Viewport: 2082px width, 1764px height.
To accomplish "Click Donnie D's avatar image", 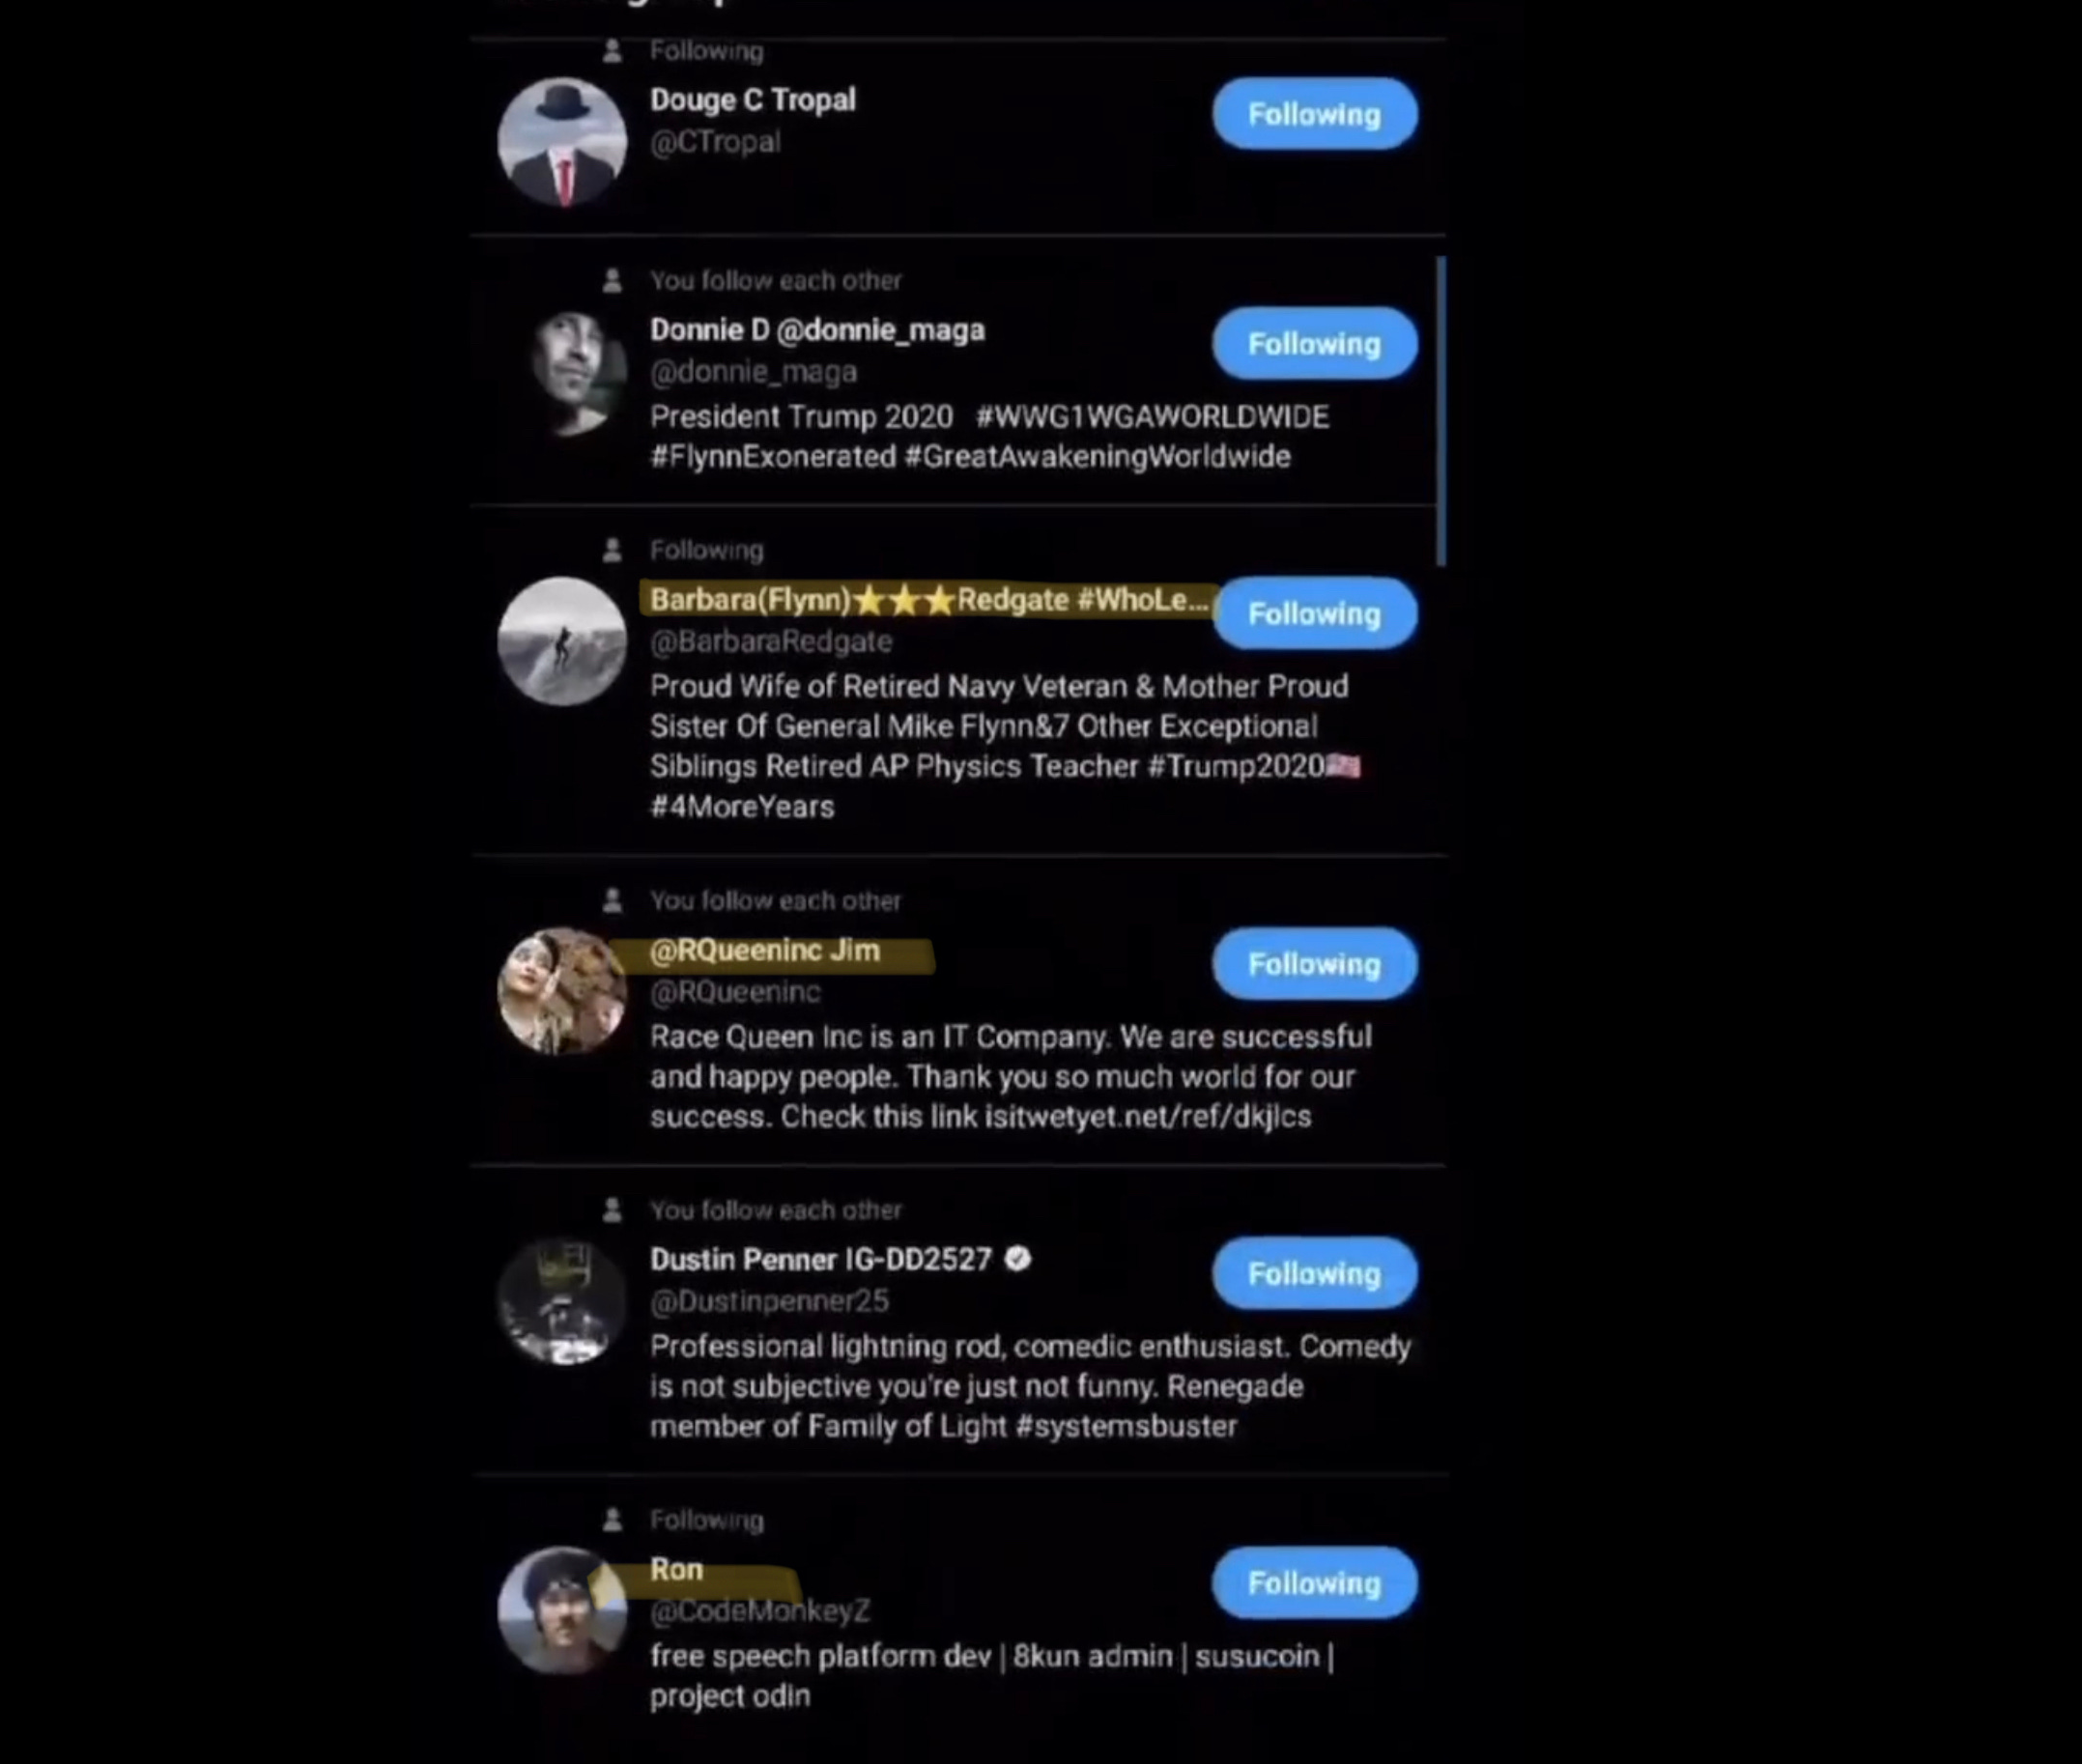I will click(x=575, y=372).
